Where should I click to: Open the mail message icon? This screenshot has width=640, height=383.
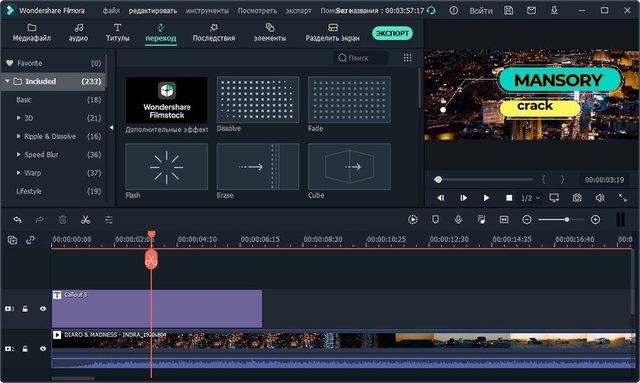[531, 10]
